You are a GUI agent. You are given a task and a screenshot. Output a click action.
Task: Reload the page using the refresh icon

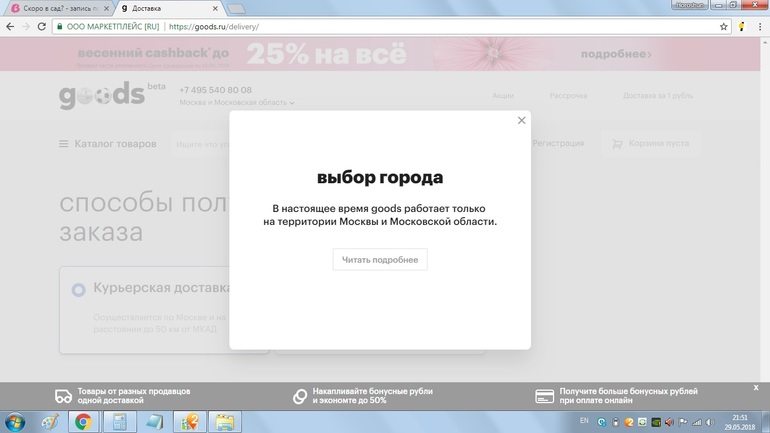[42, 27]
